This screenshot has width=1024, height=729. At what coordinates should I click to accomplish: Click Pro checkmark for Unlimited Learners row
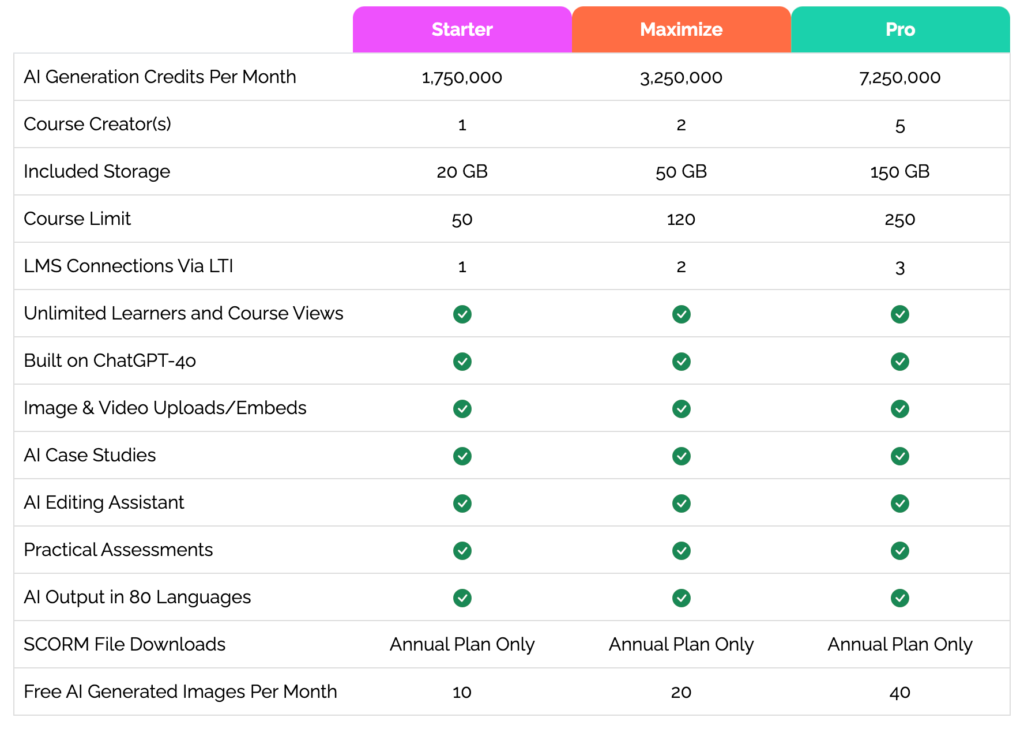(x=900, y=314)
